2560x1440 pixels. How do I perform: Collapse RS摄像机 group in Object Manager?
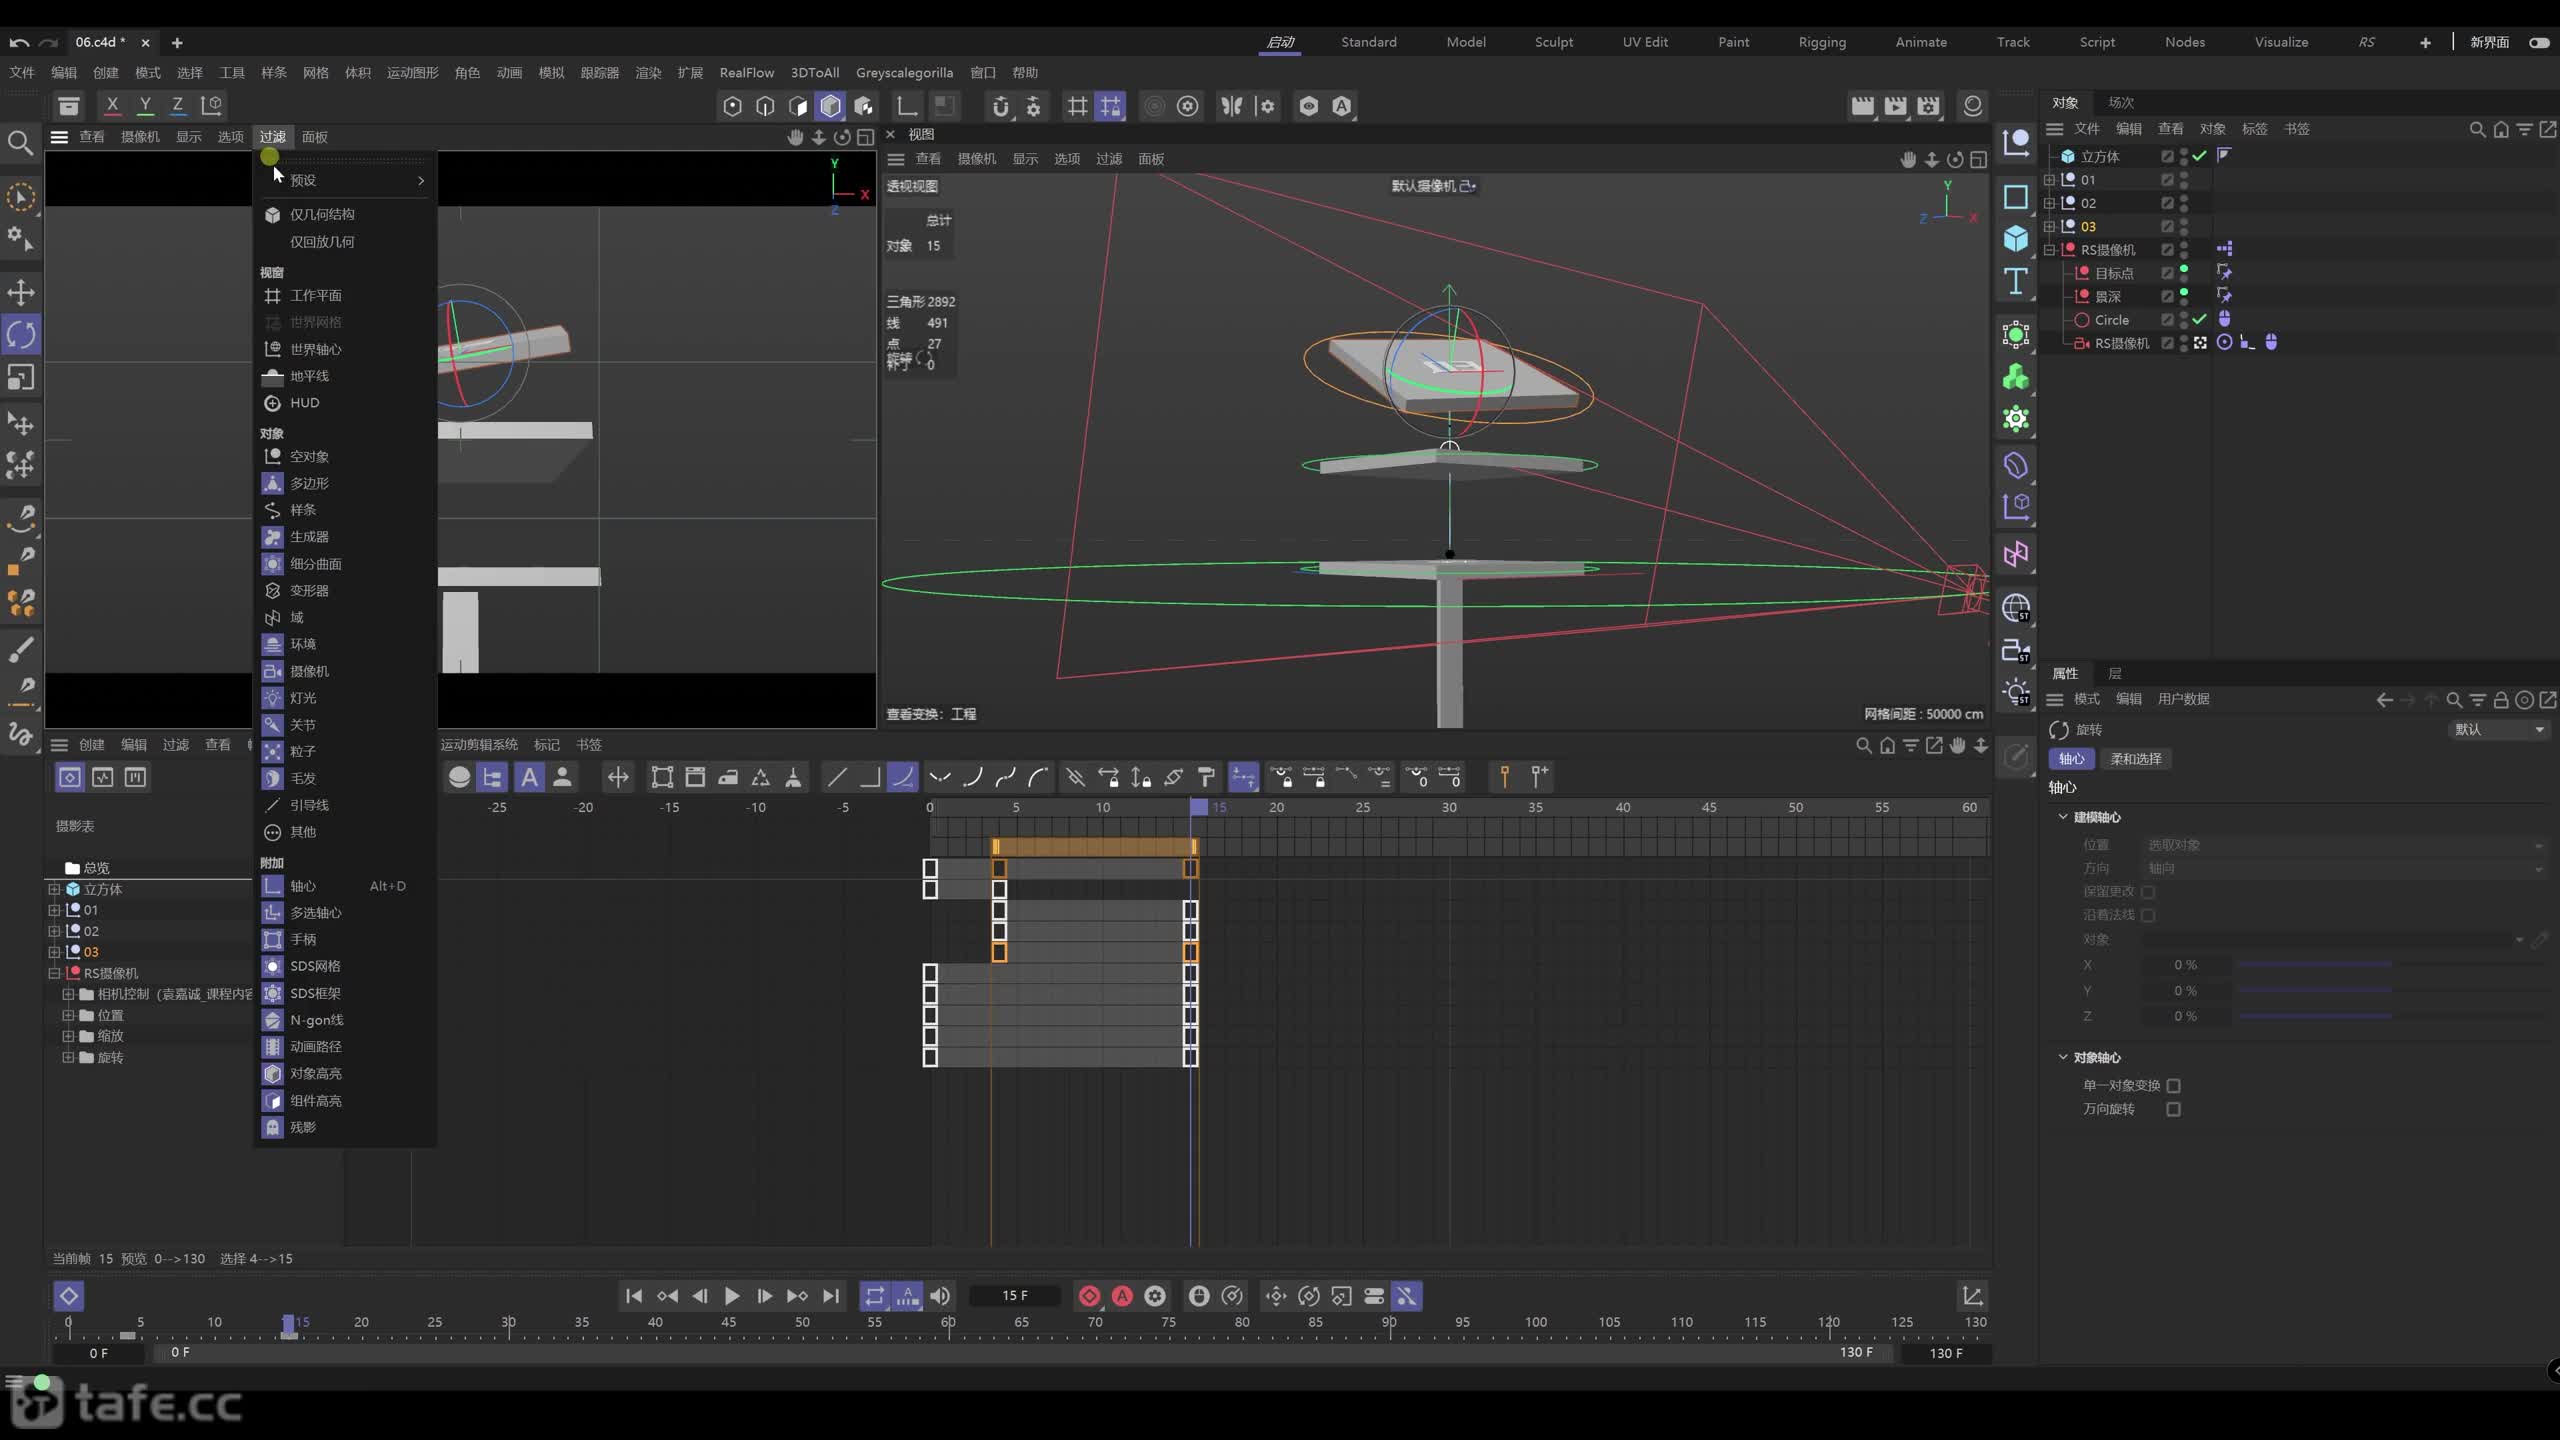[2049, 250]
